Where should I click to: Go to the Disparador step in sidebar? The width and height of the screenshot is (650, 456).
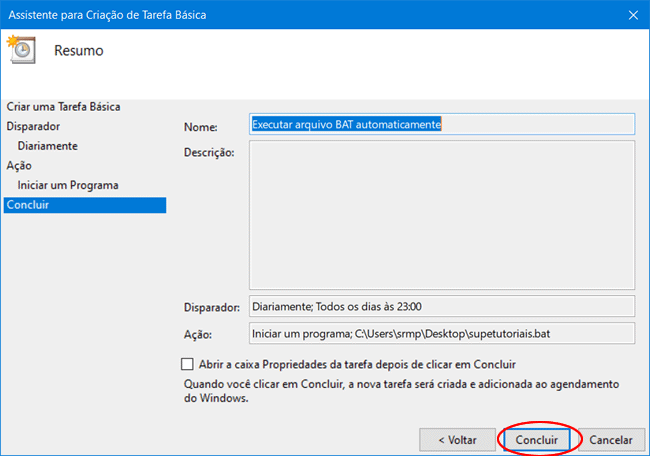(33, 126)
